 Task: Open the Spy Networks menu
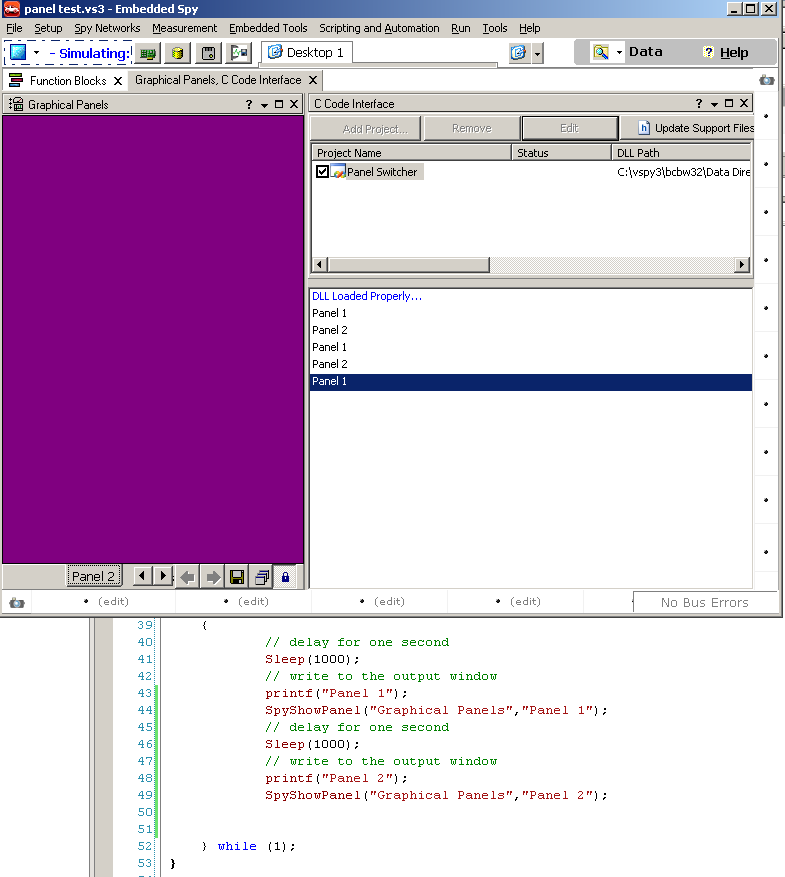[107, 28]
